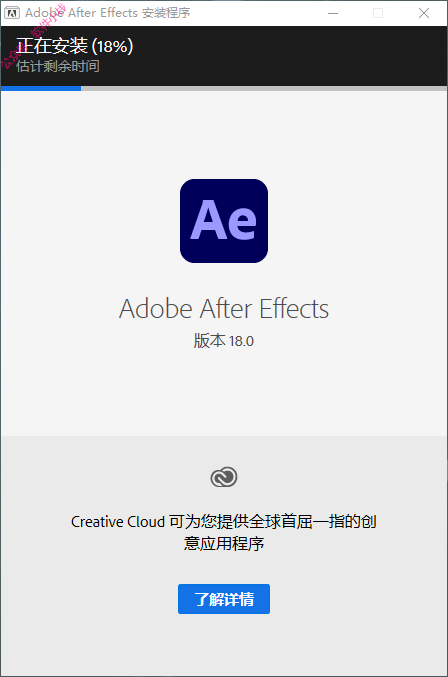Click the Creative Cloud description first line
The width and height of the screenshot is (448, 677).
[x=224, y=522]
